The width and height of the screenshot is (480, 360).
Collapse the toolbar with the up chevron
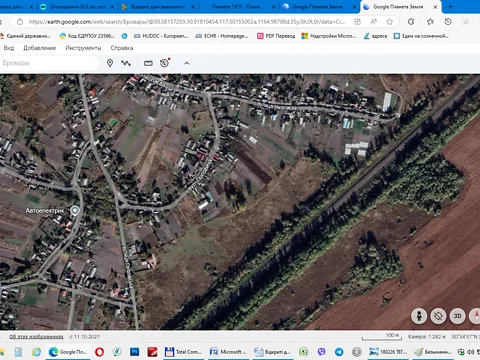click(187, 63)
